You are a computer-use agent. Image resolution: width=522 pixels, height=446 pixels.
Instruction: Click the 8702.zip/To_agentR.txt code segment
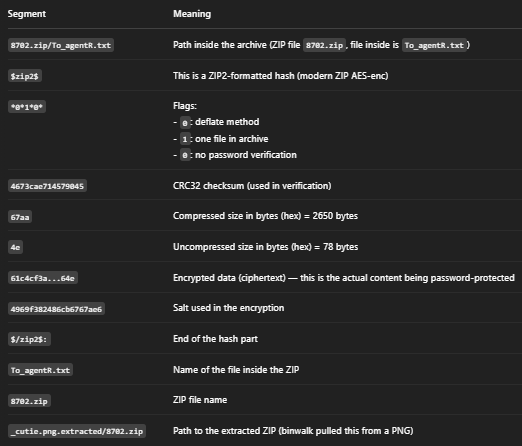click(61, 45)
